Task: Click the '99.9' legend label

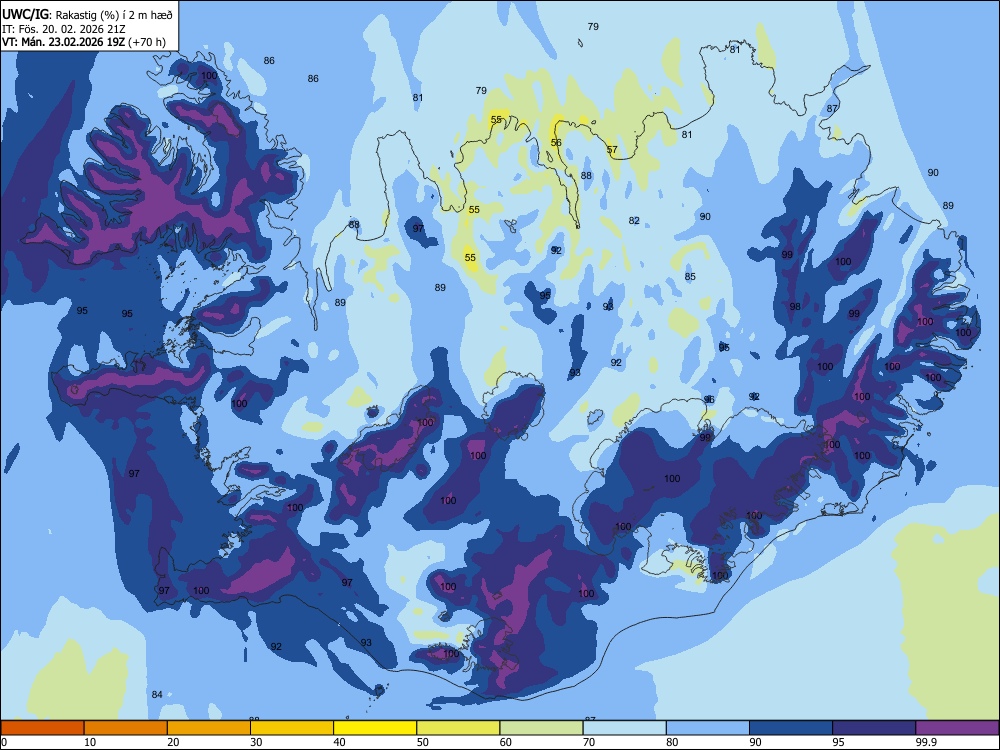Action: [x=927, y=742]
